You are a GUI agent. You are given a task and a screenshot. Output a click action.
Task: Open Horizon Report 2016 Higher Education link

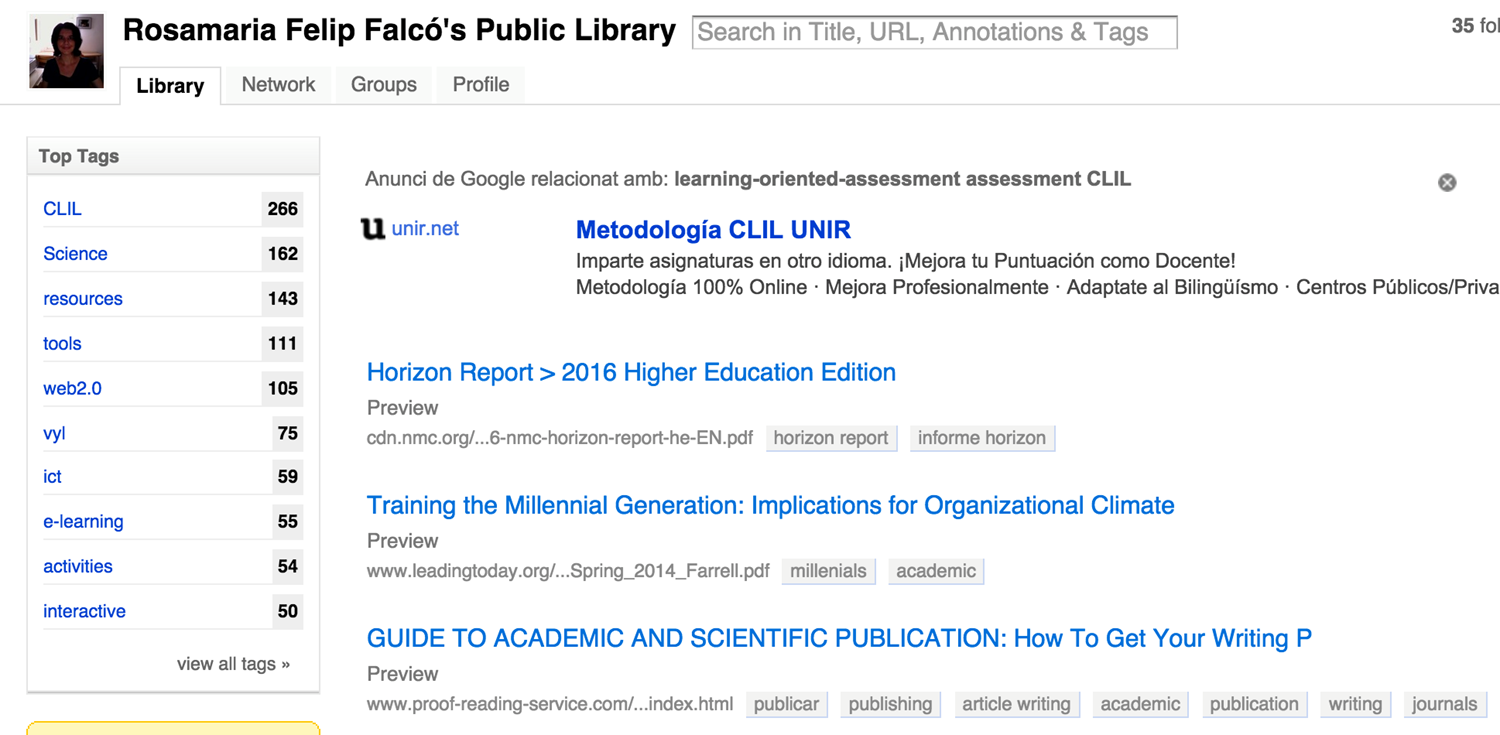[631, 373]
